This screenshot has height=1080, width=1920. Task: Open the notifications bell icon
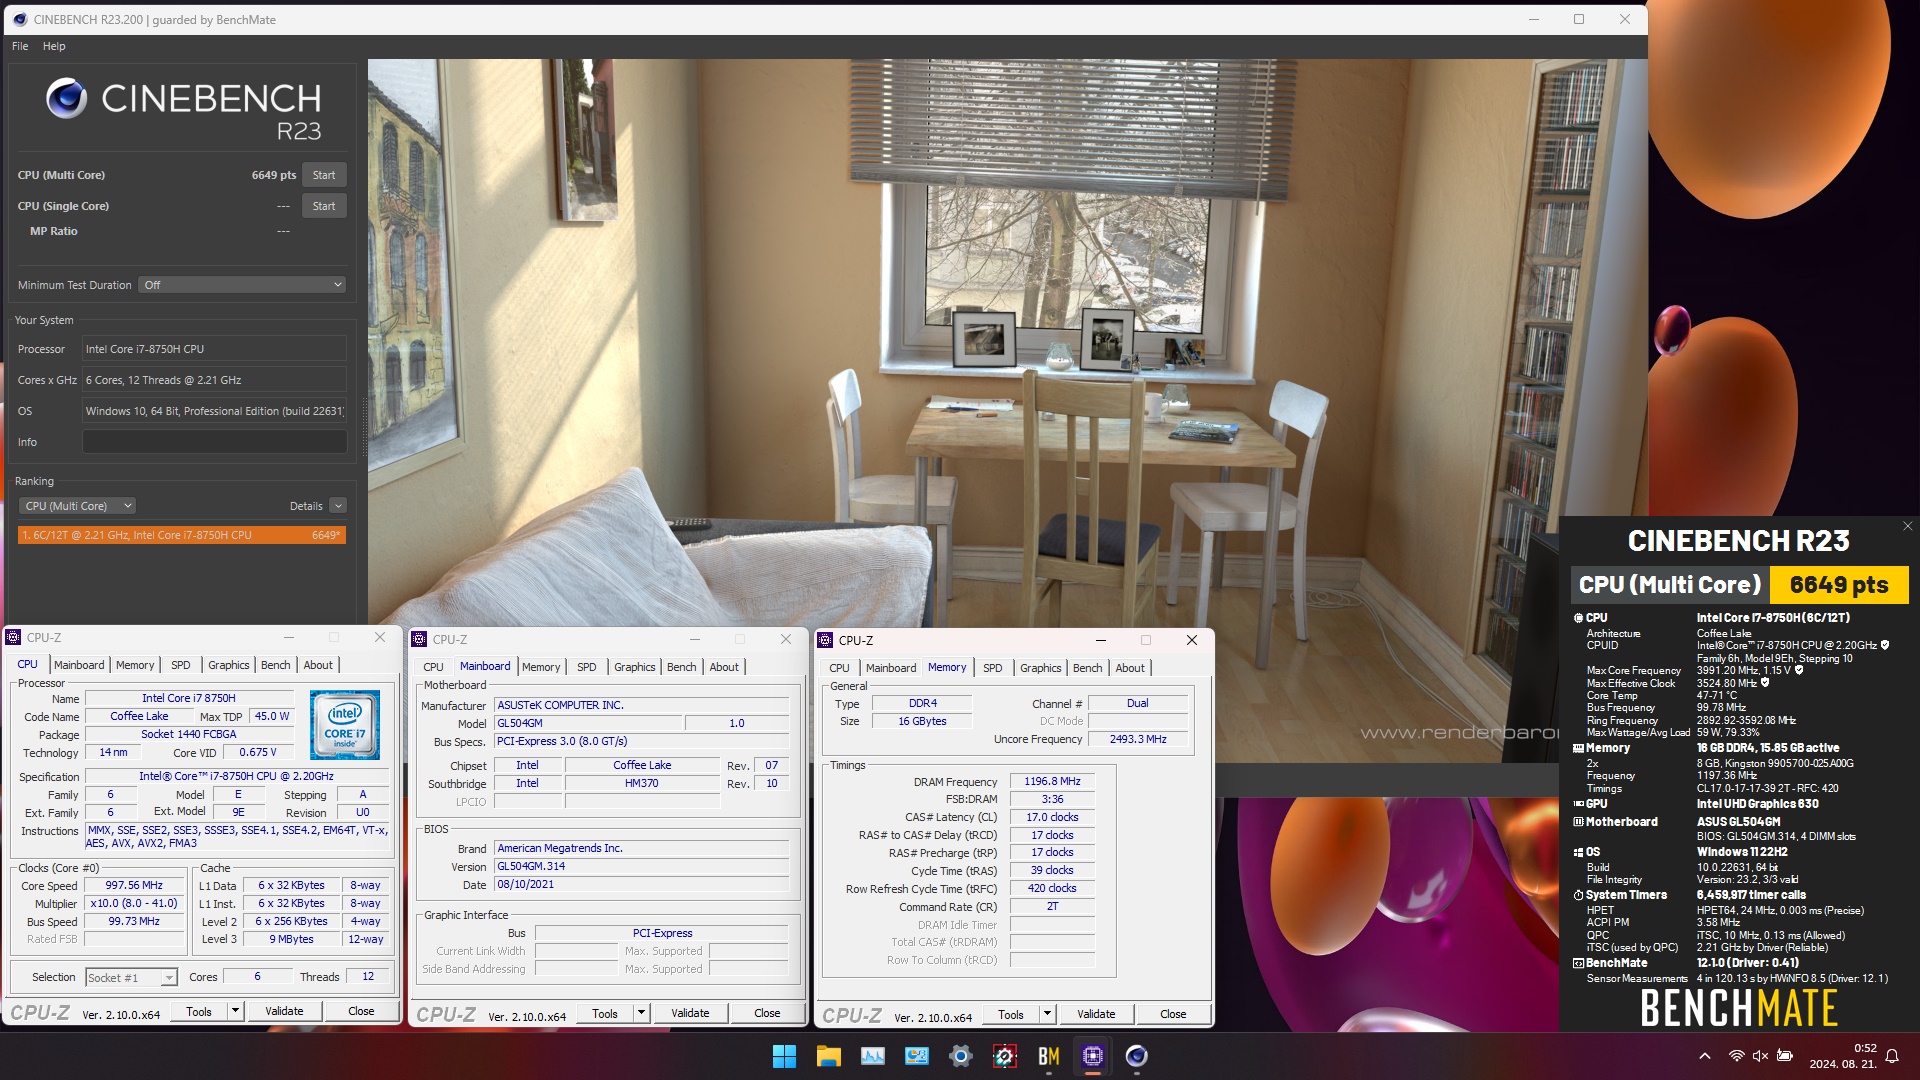[1892, 1056]
